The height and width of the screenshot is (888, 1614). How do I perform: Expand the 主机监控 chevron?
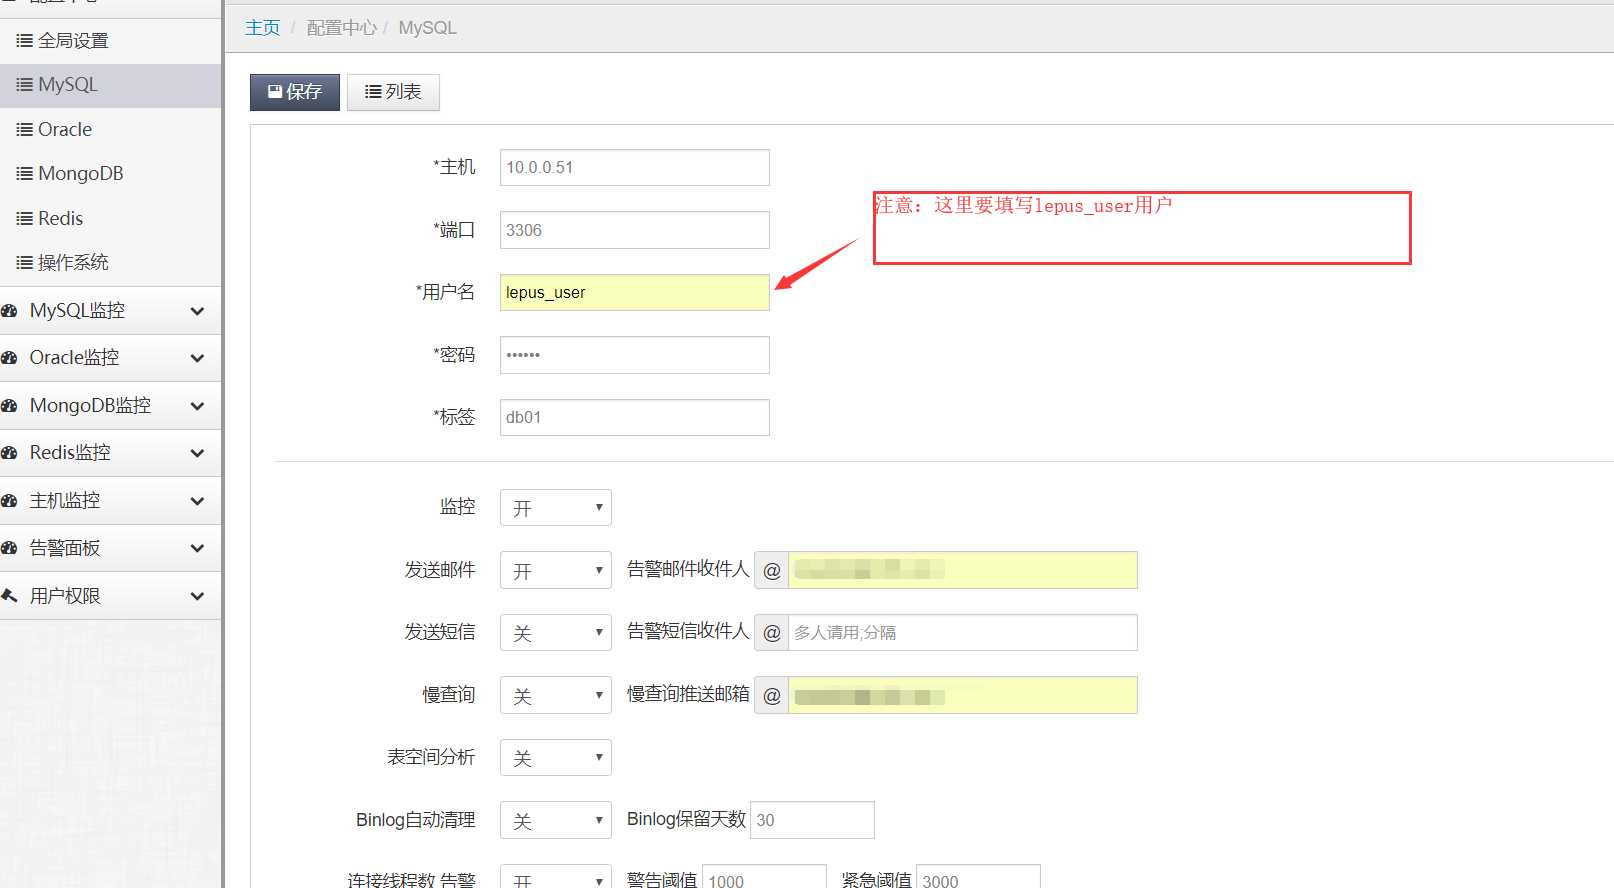click(x=197, y=501)
